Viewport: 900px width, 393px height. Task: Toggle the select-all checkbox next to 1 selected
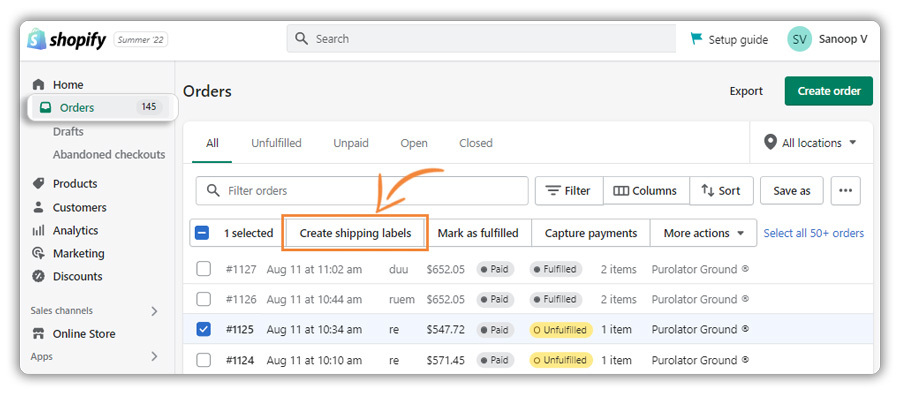pos(202,233)
